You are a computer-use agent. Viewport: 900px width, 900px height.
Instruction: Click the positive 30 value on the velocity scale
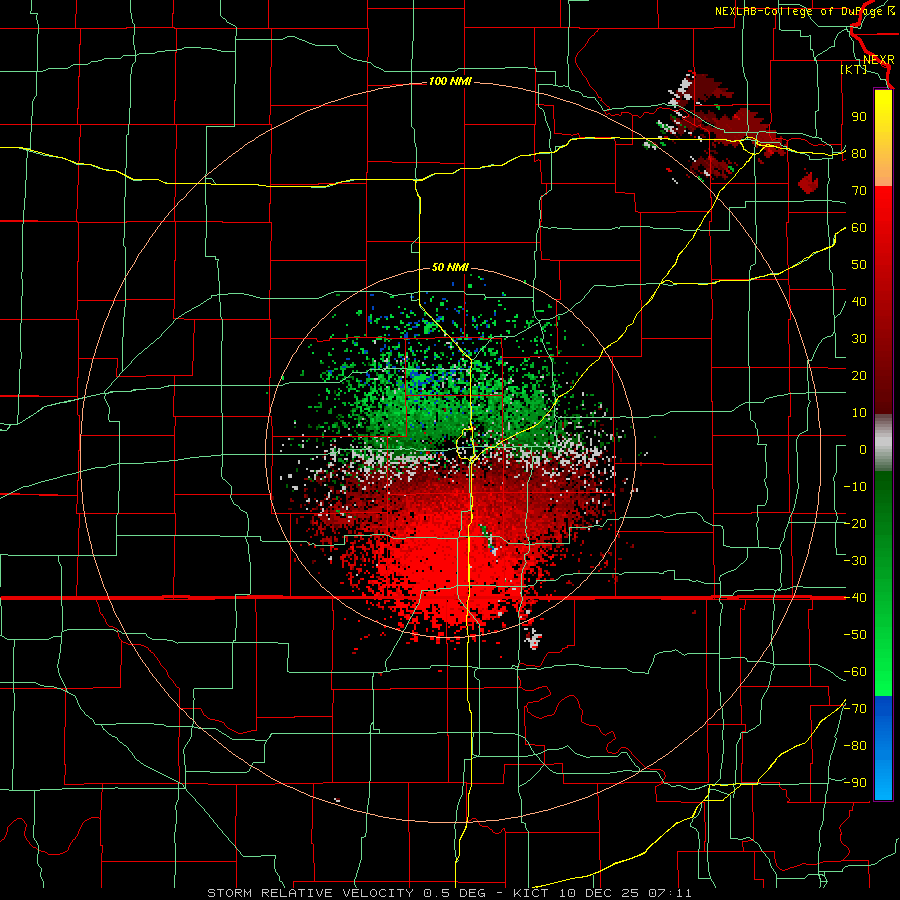pyautogui.click(x=859, y=339)
